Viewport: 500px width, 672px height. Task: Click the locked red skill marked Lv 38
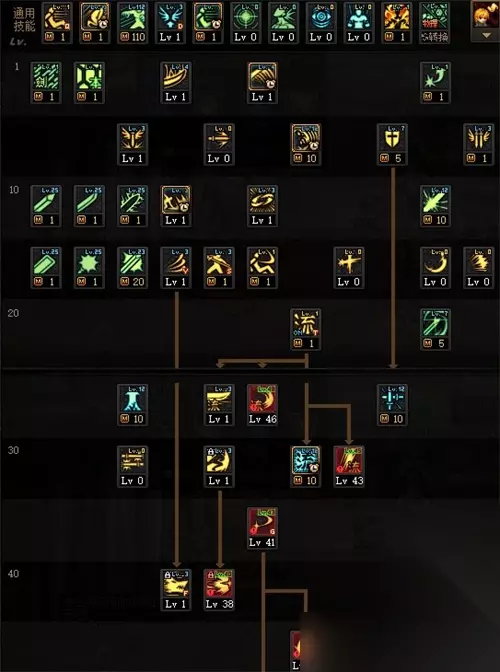point(219,590)
